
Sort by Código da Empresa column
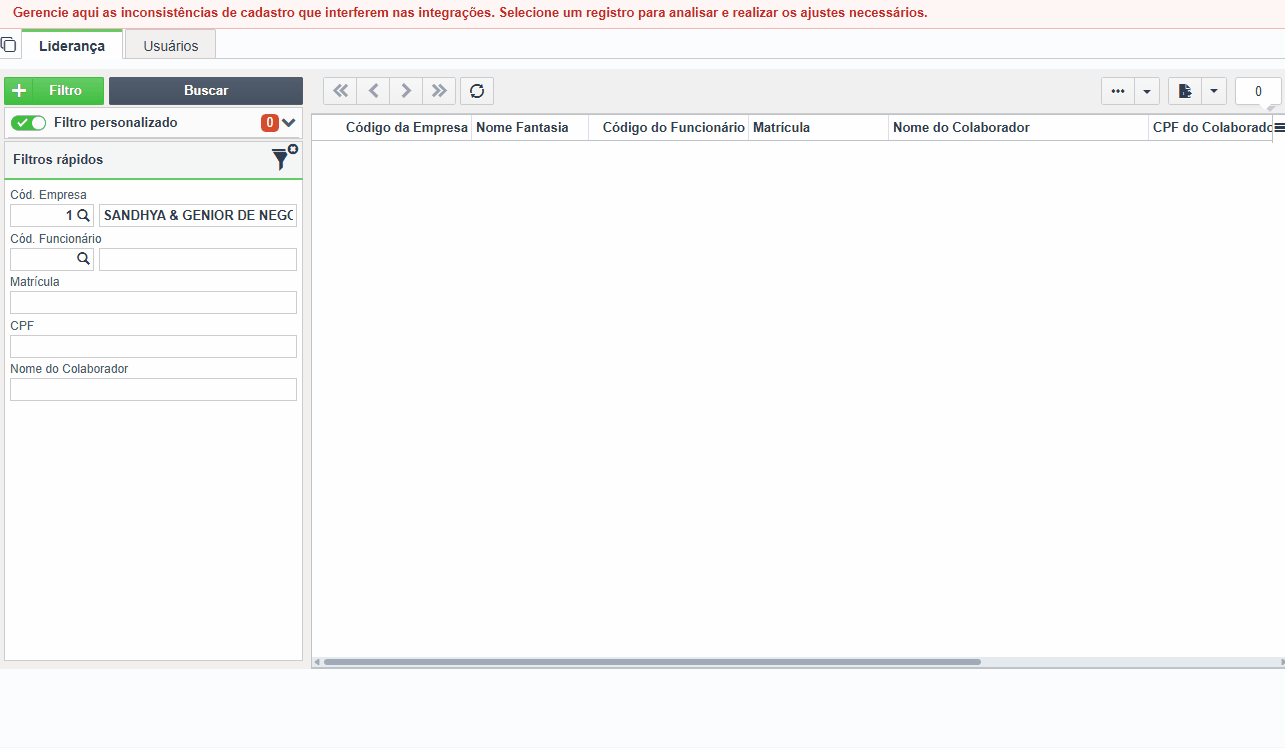[406, 127]
